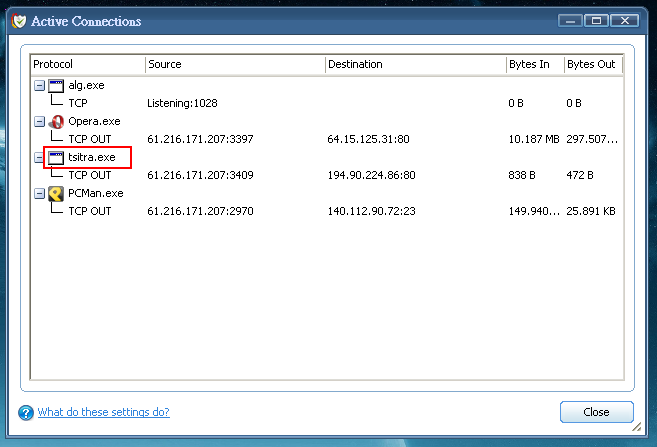Click the shield icon in title bar

(18, 21)
